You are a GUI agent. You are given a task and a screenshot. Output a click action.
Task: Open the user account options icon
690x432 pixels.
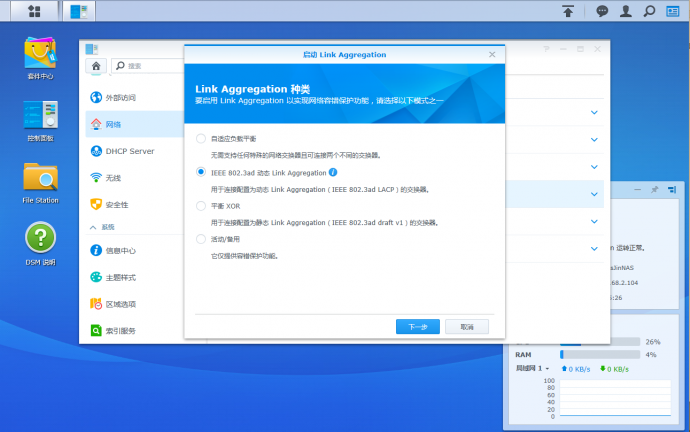[x=625, y=11]
